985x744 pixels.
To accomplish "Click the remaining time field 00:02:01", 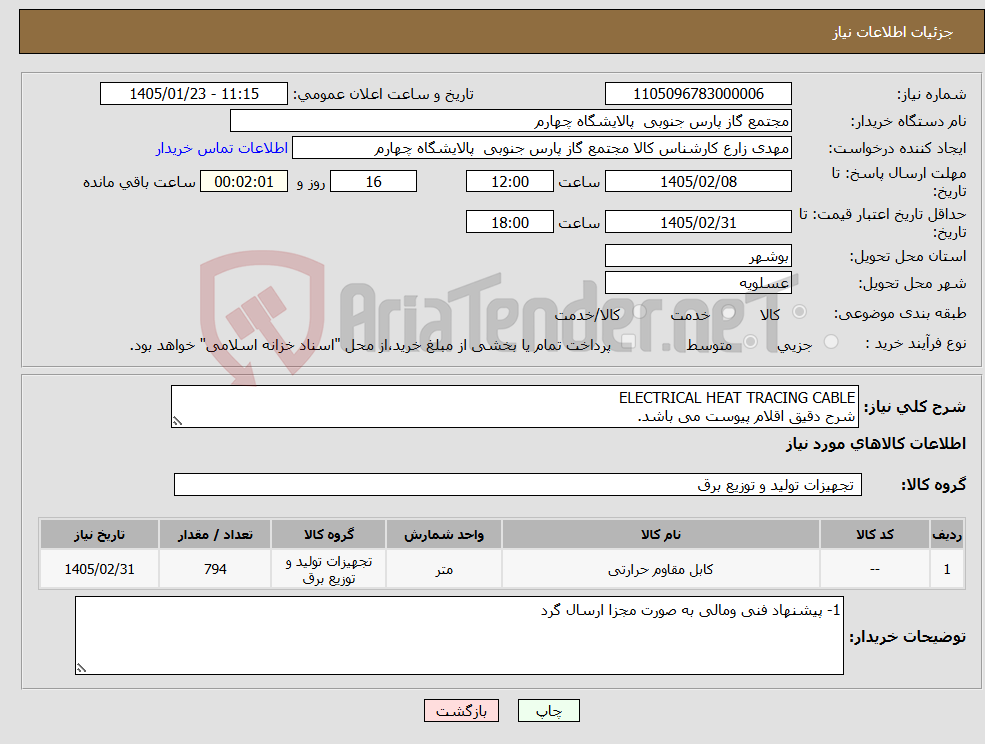I will point(244,182).
